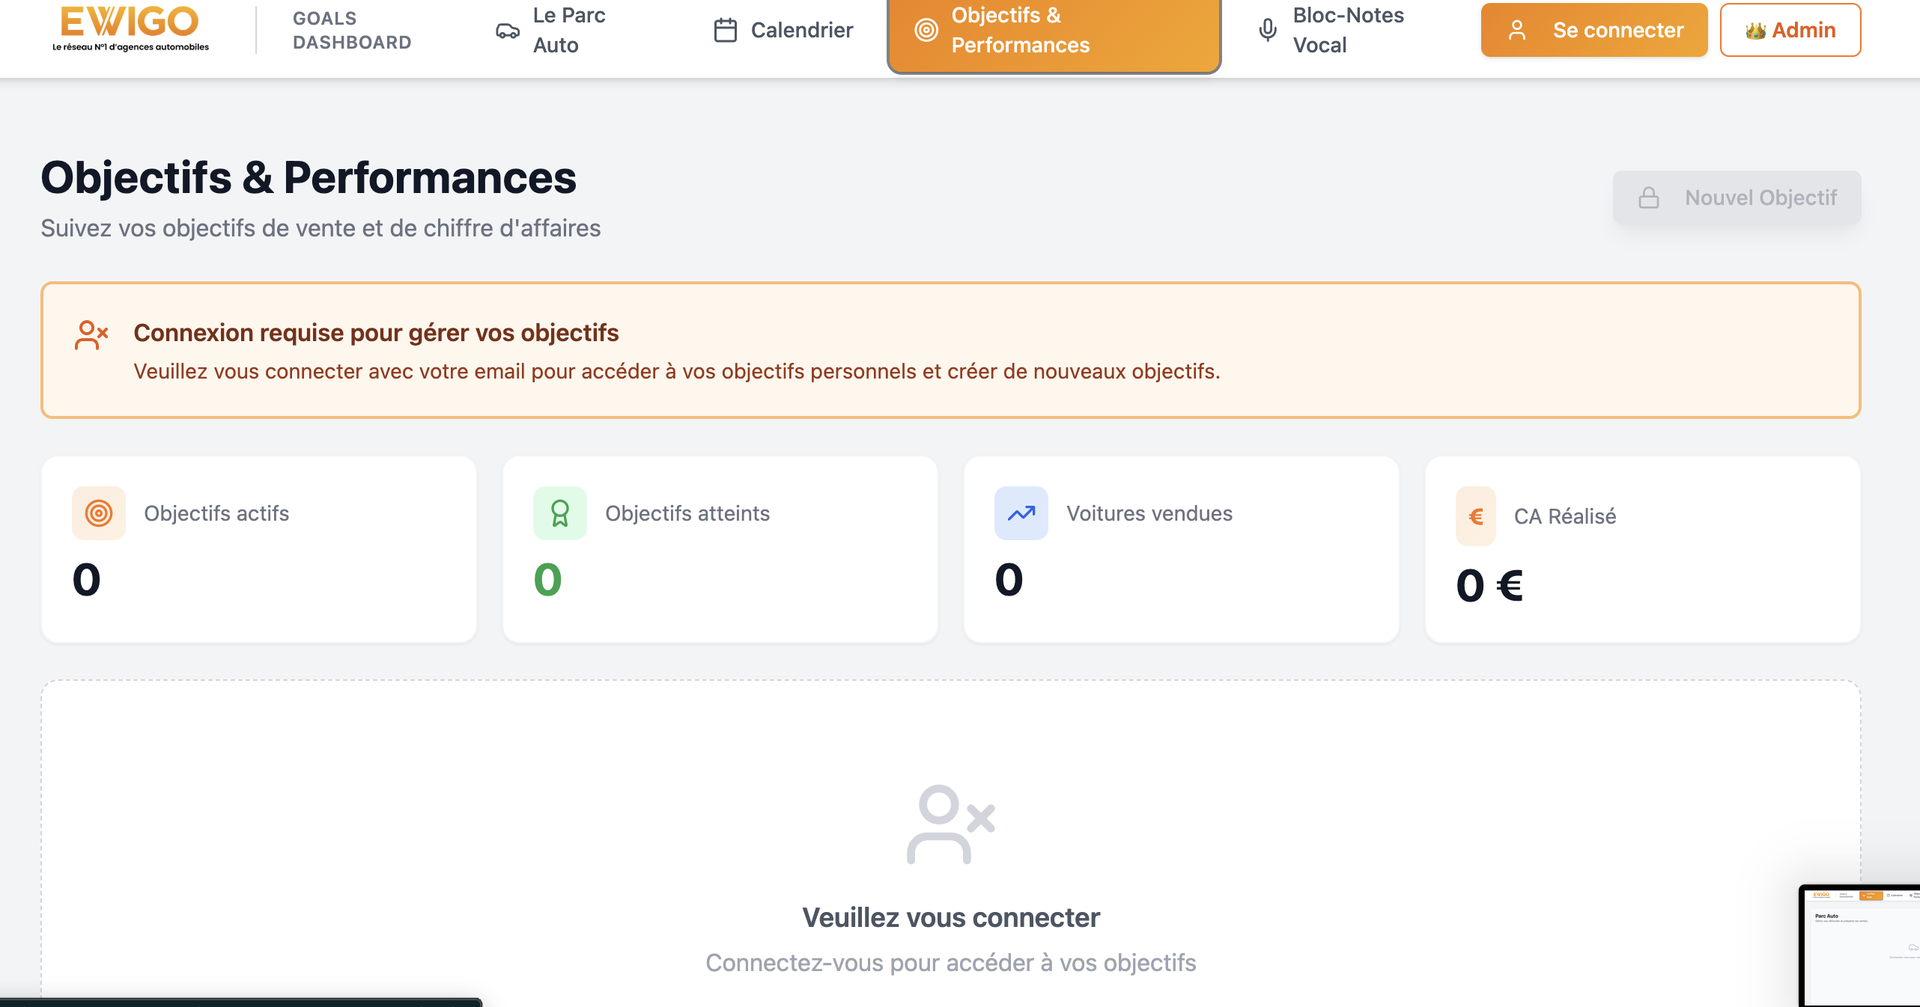Viewport: 1920px width, 1007px height.
Task: Click the euro icon on CA Réalisé card
Action: pyautogui.click(x=1476, y=516)
